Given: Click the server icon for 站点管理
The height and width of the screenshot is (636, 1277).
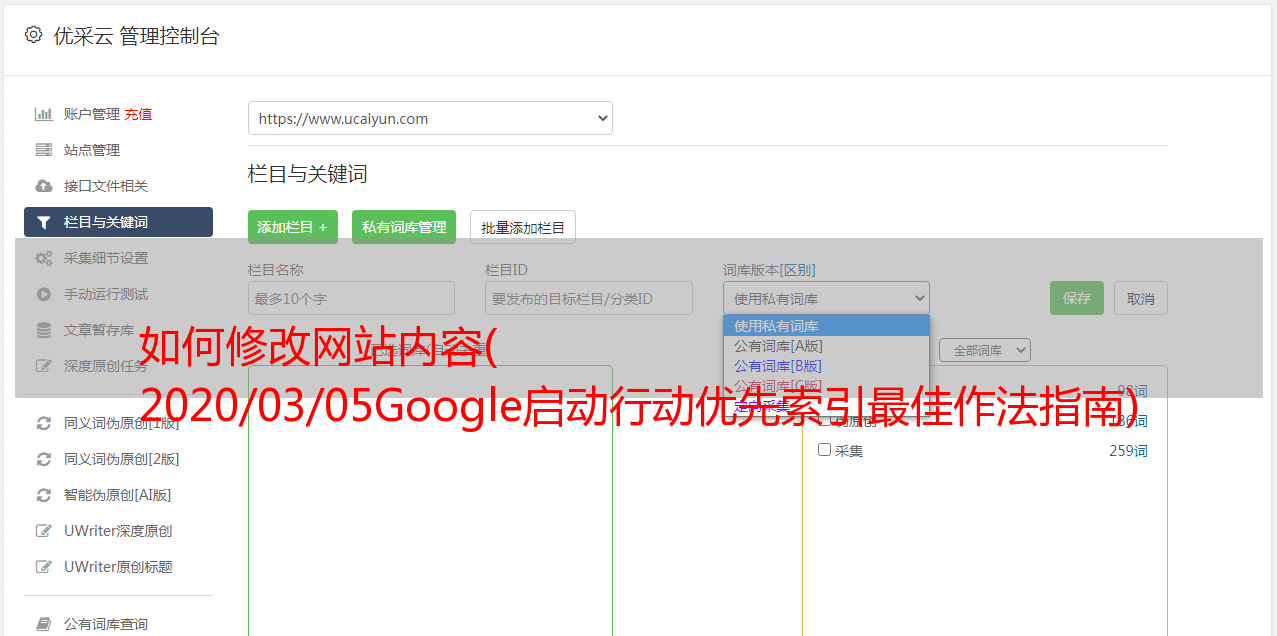Looking at the screenshot, I should (x=43, y=150).
